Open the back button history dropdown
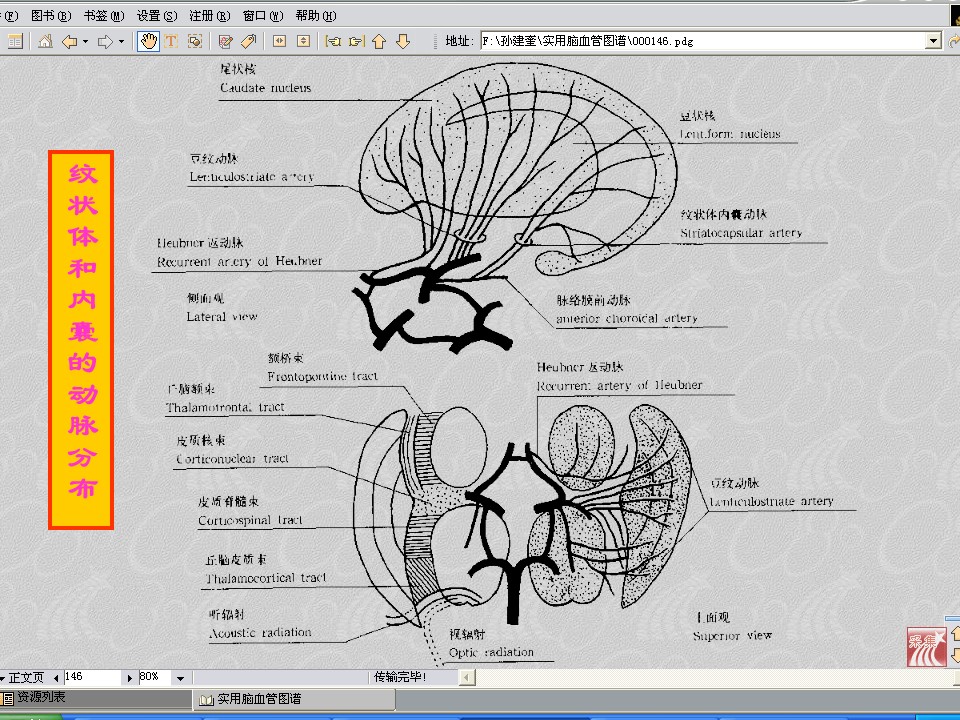Screen dimensions: 960x720 pos(85,41)
